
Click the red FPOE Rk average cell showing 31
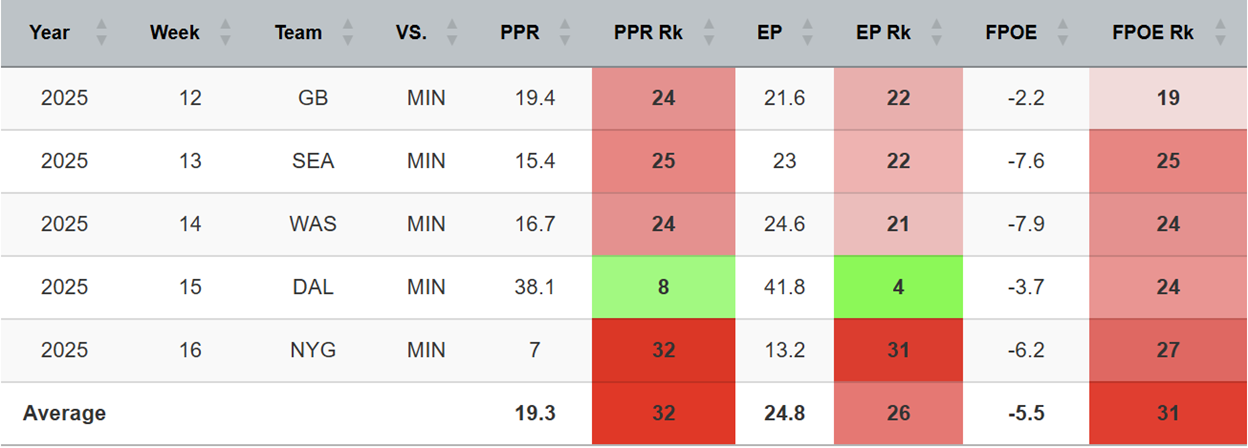click(x=1168, y=413)
